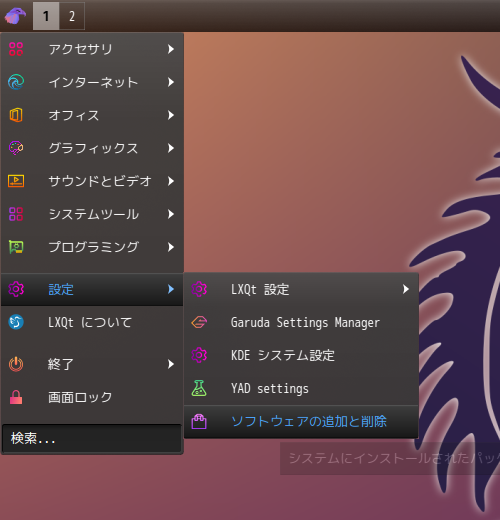
Task: Expand the サウンドとビデオ submenu arrow
Action: (x=171, y=181)
